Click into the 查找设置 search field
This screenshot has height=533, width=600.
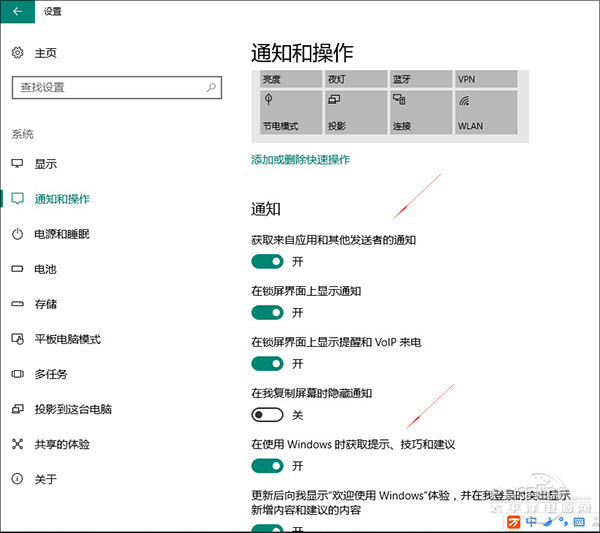pos(105,87)
